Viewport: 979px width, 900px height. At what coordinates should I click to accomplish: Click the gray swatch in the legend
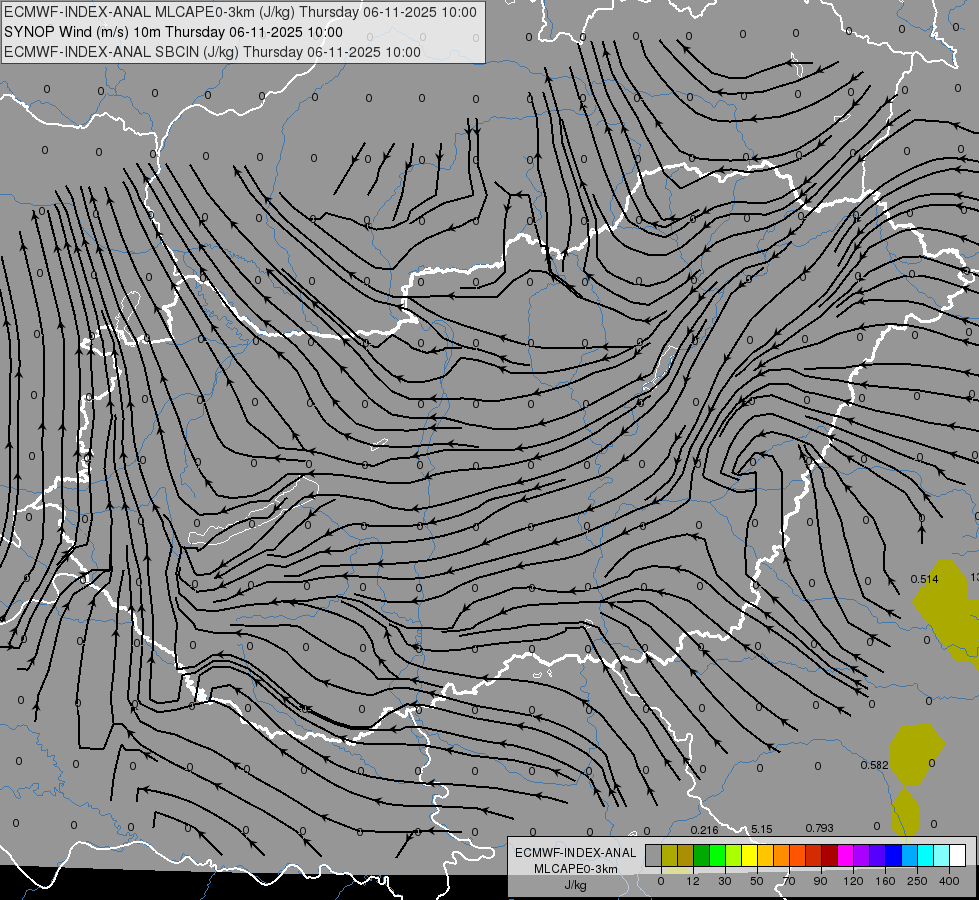654,855
